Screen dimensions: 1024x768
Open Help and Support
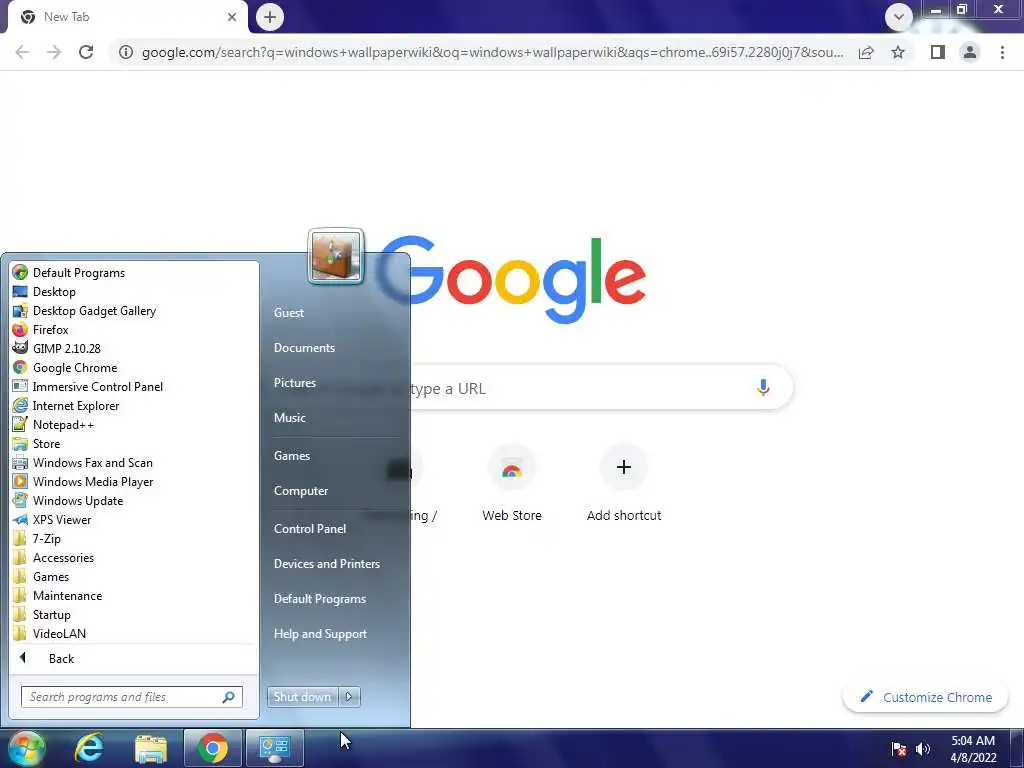coord(320,633)
